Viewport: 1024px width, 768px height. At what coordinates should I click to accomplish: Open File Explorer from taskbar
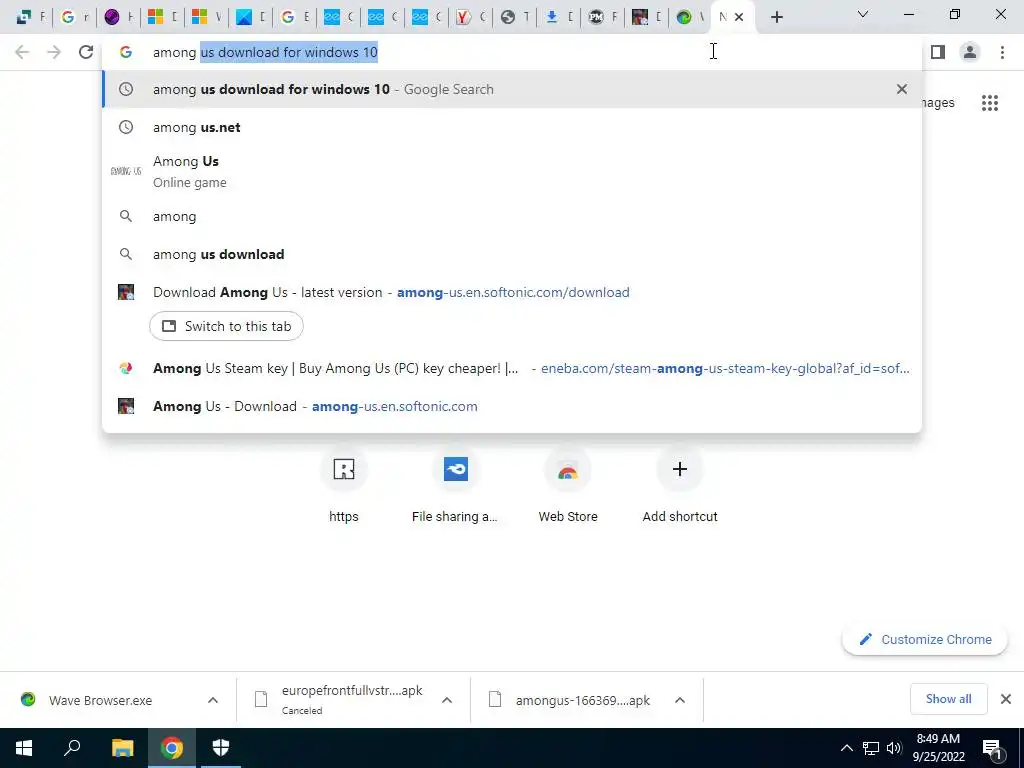coord(122,748)
